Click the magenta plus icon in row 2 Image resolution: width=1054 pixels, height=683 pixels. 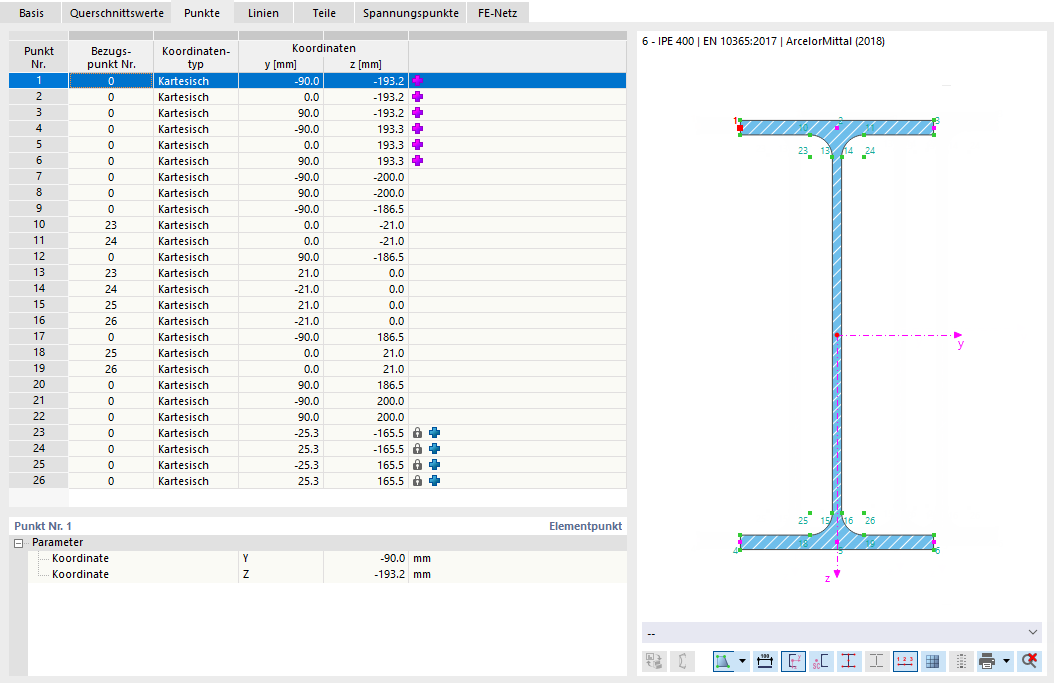(x=417, y=97)
